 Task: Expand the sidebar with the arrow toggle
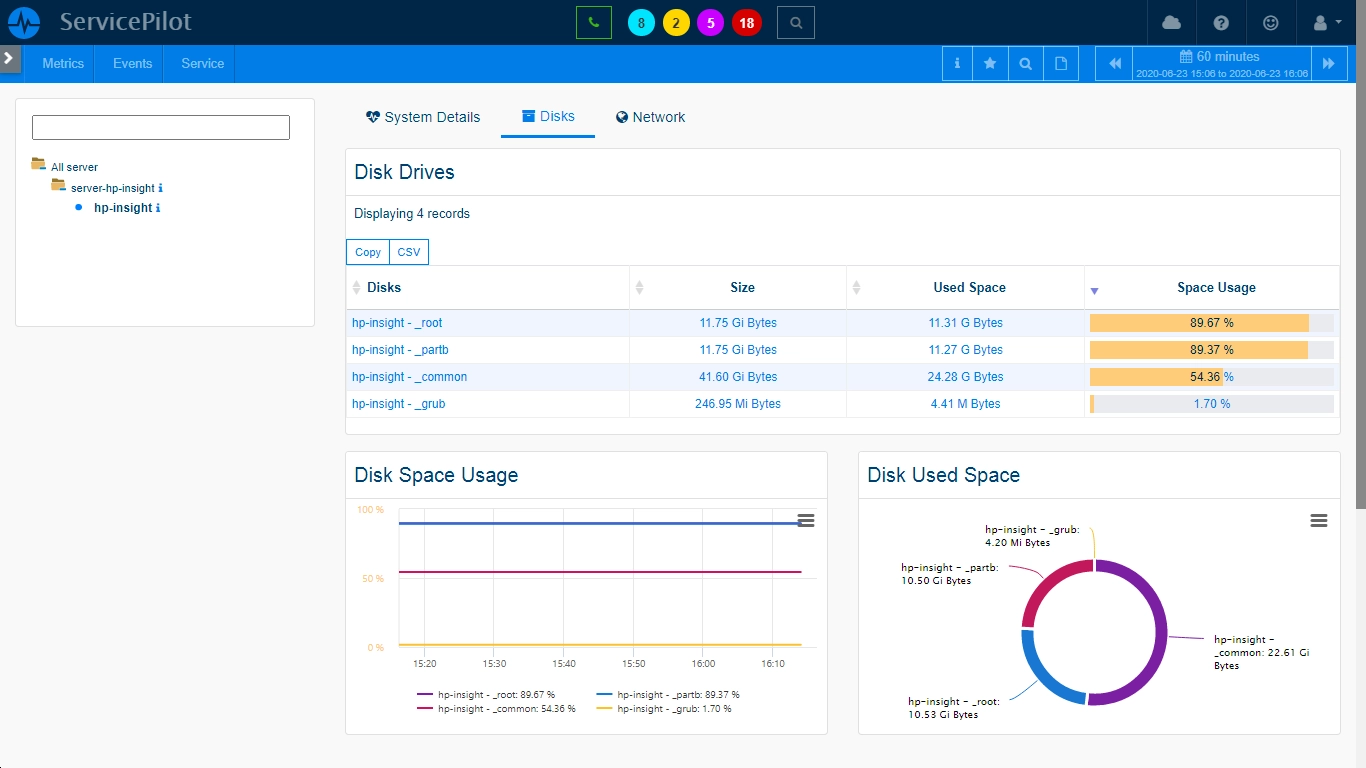[10, 59]
